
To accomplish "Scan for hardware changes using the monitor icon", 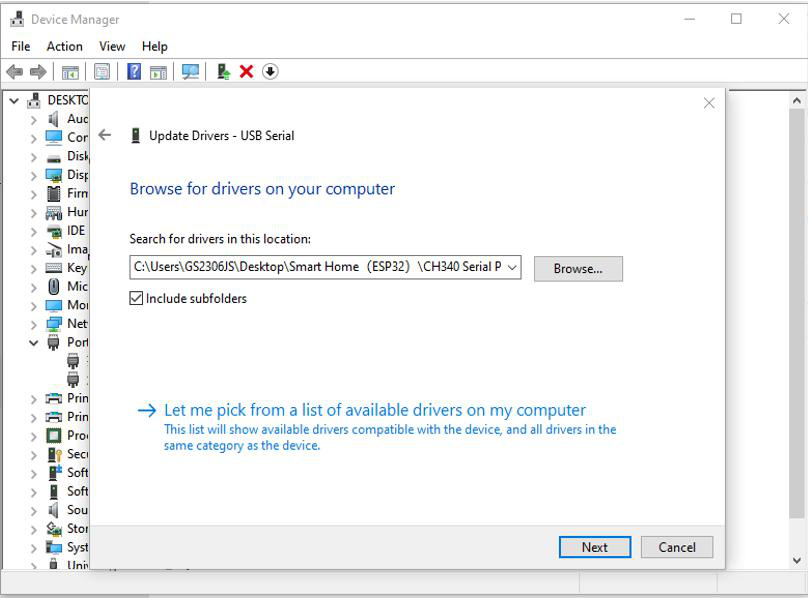I will 190,72.
